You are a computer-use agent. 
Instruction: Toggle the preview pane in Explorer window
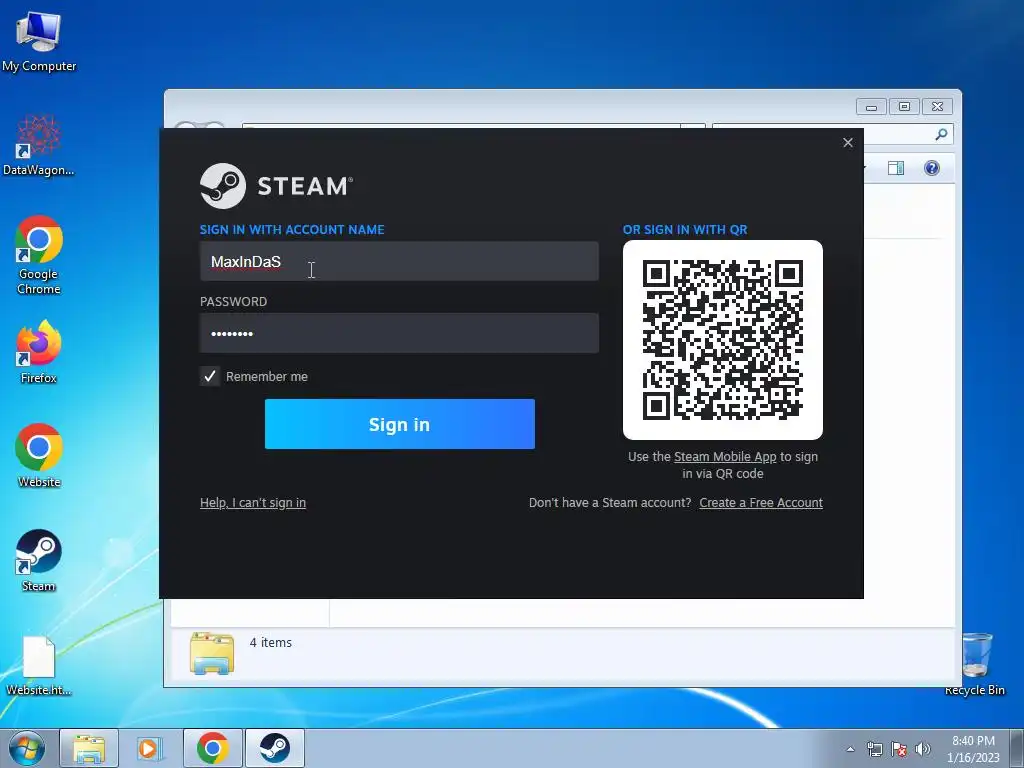tap(896, 168)
